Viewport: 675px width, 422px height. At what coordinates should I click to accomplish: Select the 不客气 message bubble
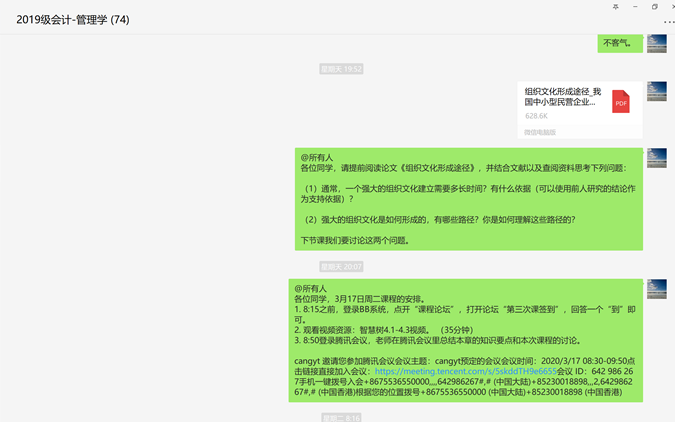point(619,43)
